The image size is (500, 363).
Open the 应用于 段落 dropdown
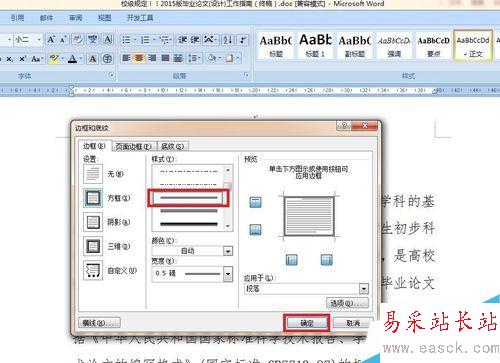pyautogui.click(x=364, y=288)
